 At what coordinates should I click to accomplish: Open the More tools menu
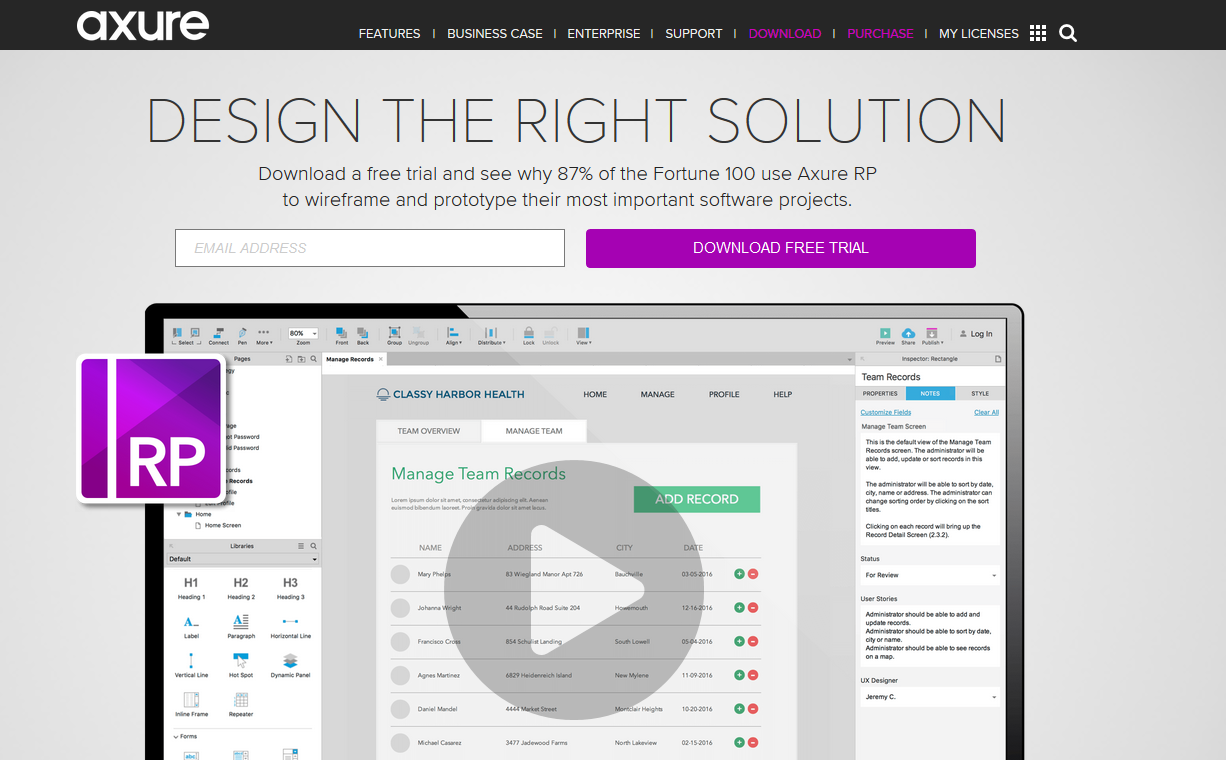[264, 335]
